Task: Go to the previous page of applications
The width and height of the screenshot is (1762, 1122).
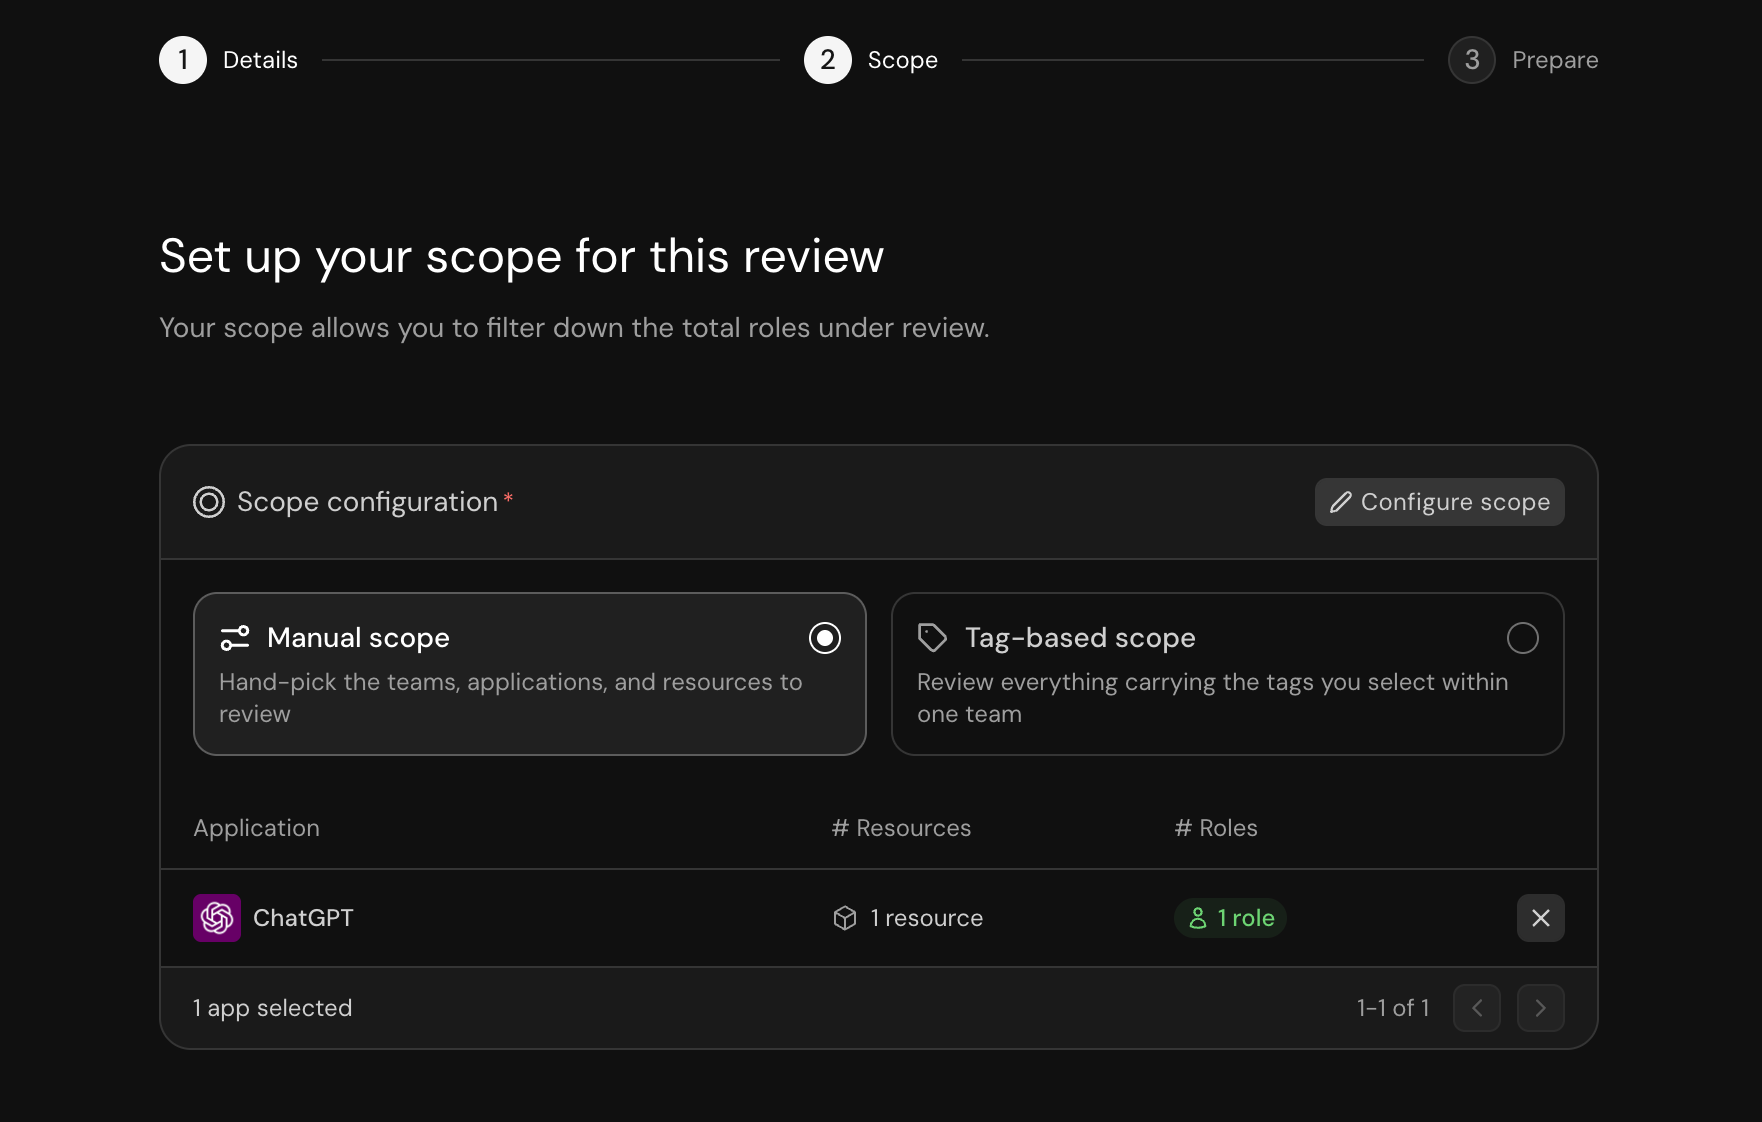Action: tap(1477, 1008)
